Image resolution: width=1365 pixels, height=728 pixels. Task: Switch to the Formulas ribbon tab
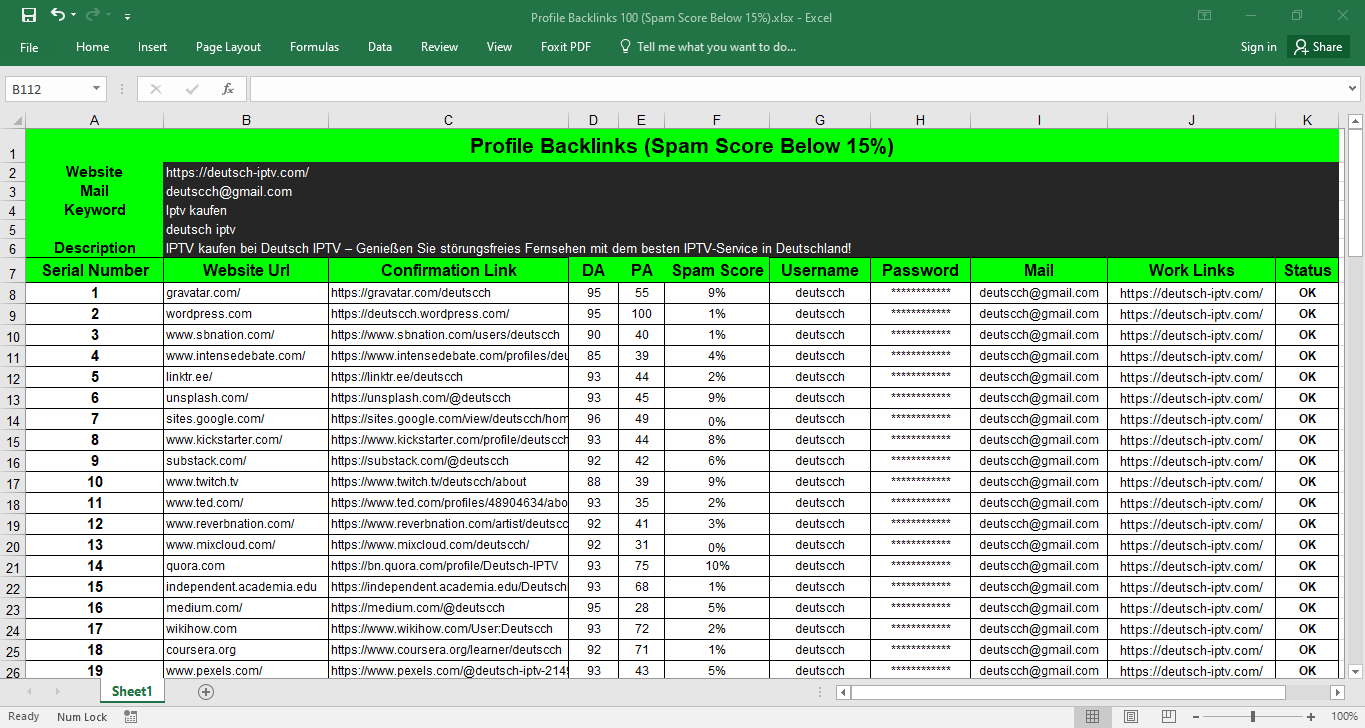pyautogui.click(x=314, y=46)
